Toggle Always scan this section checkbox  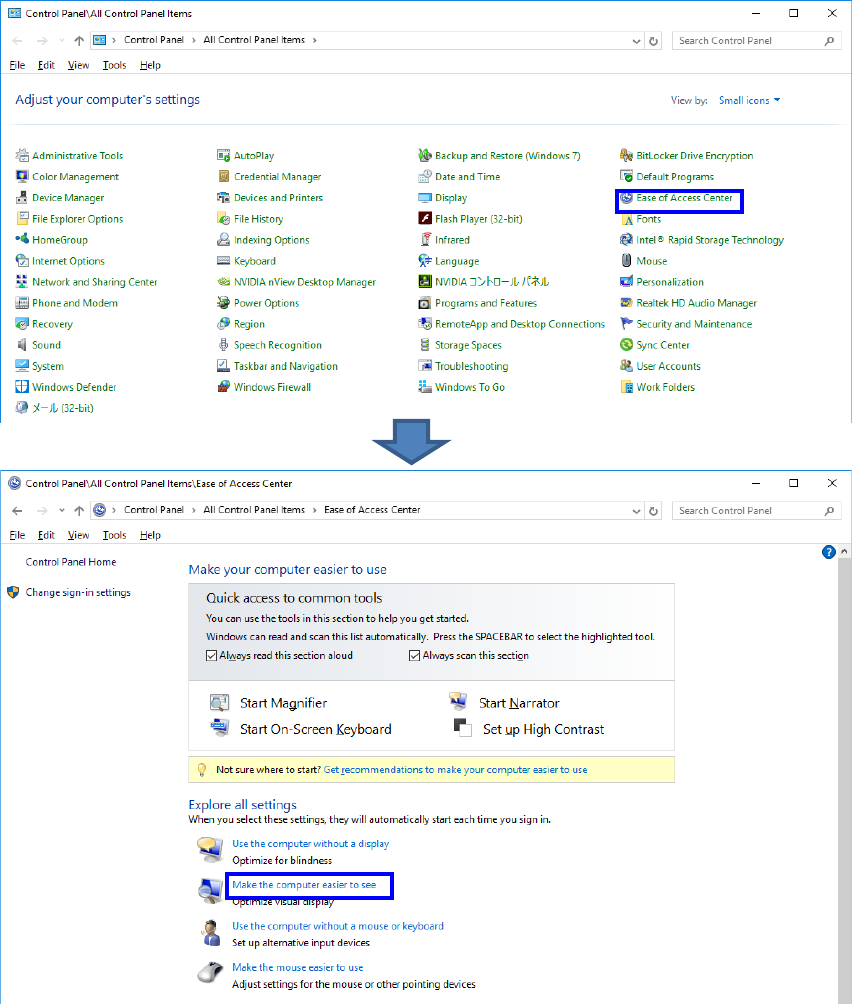click(414, 655)
